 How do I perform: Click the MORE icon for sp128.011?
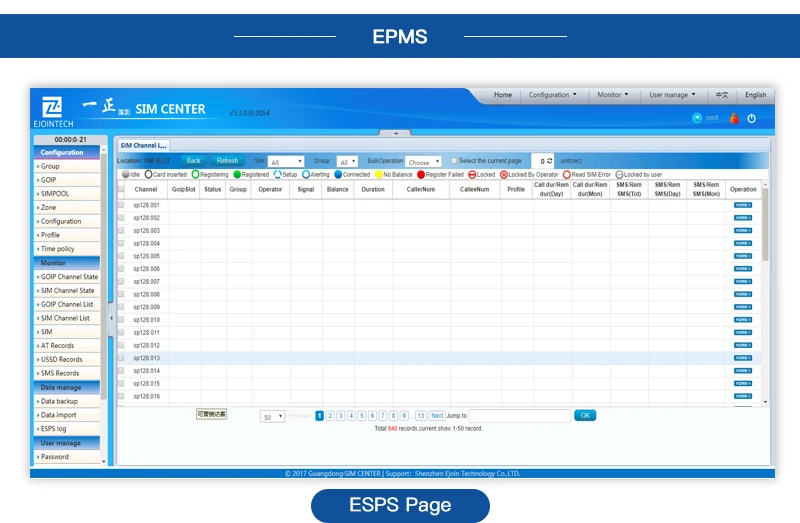[743, 333]
